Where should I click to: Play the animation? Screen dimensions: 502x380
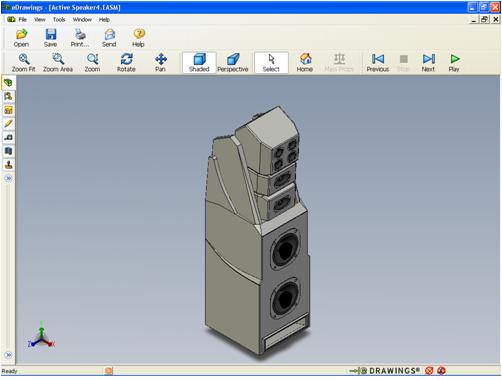(454, 63)
